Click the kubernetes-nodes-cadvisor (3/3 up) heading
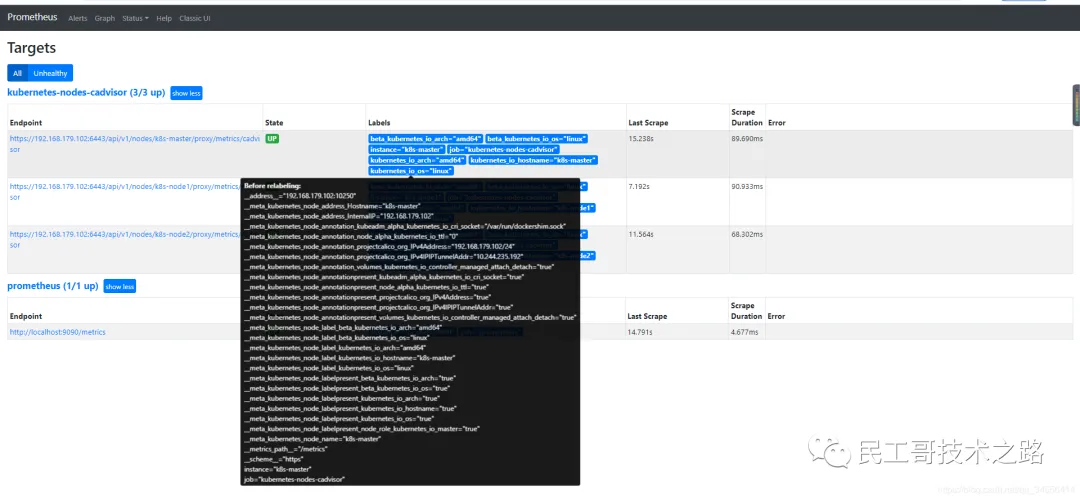Viewport: 1080px width, 500px height. point(86,92)
